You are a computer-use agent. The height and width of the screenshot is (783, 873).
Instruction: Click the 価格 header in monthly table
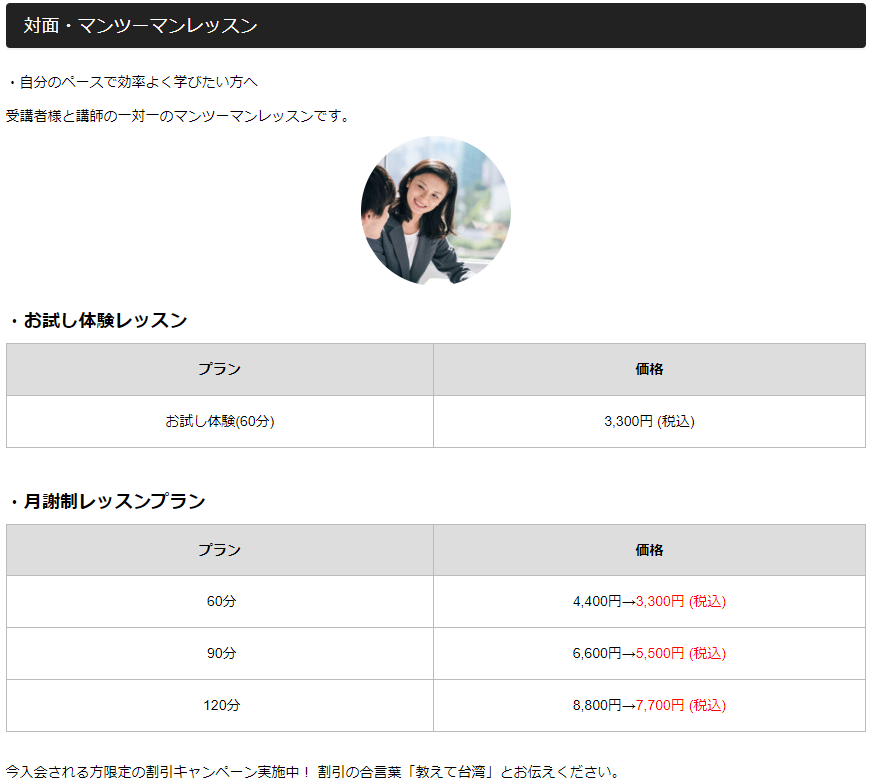click(649, 549)
